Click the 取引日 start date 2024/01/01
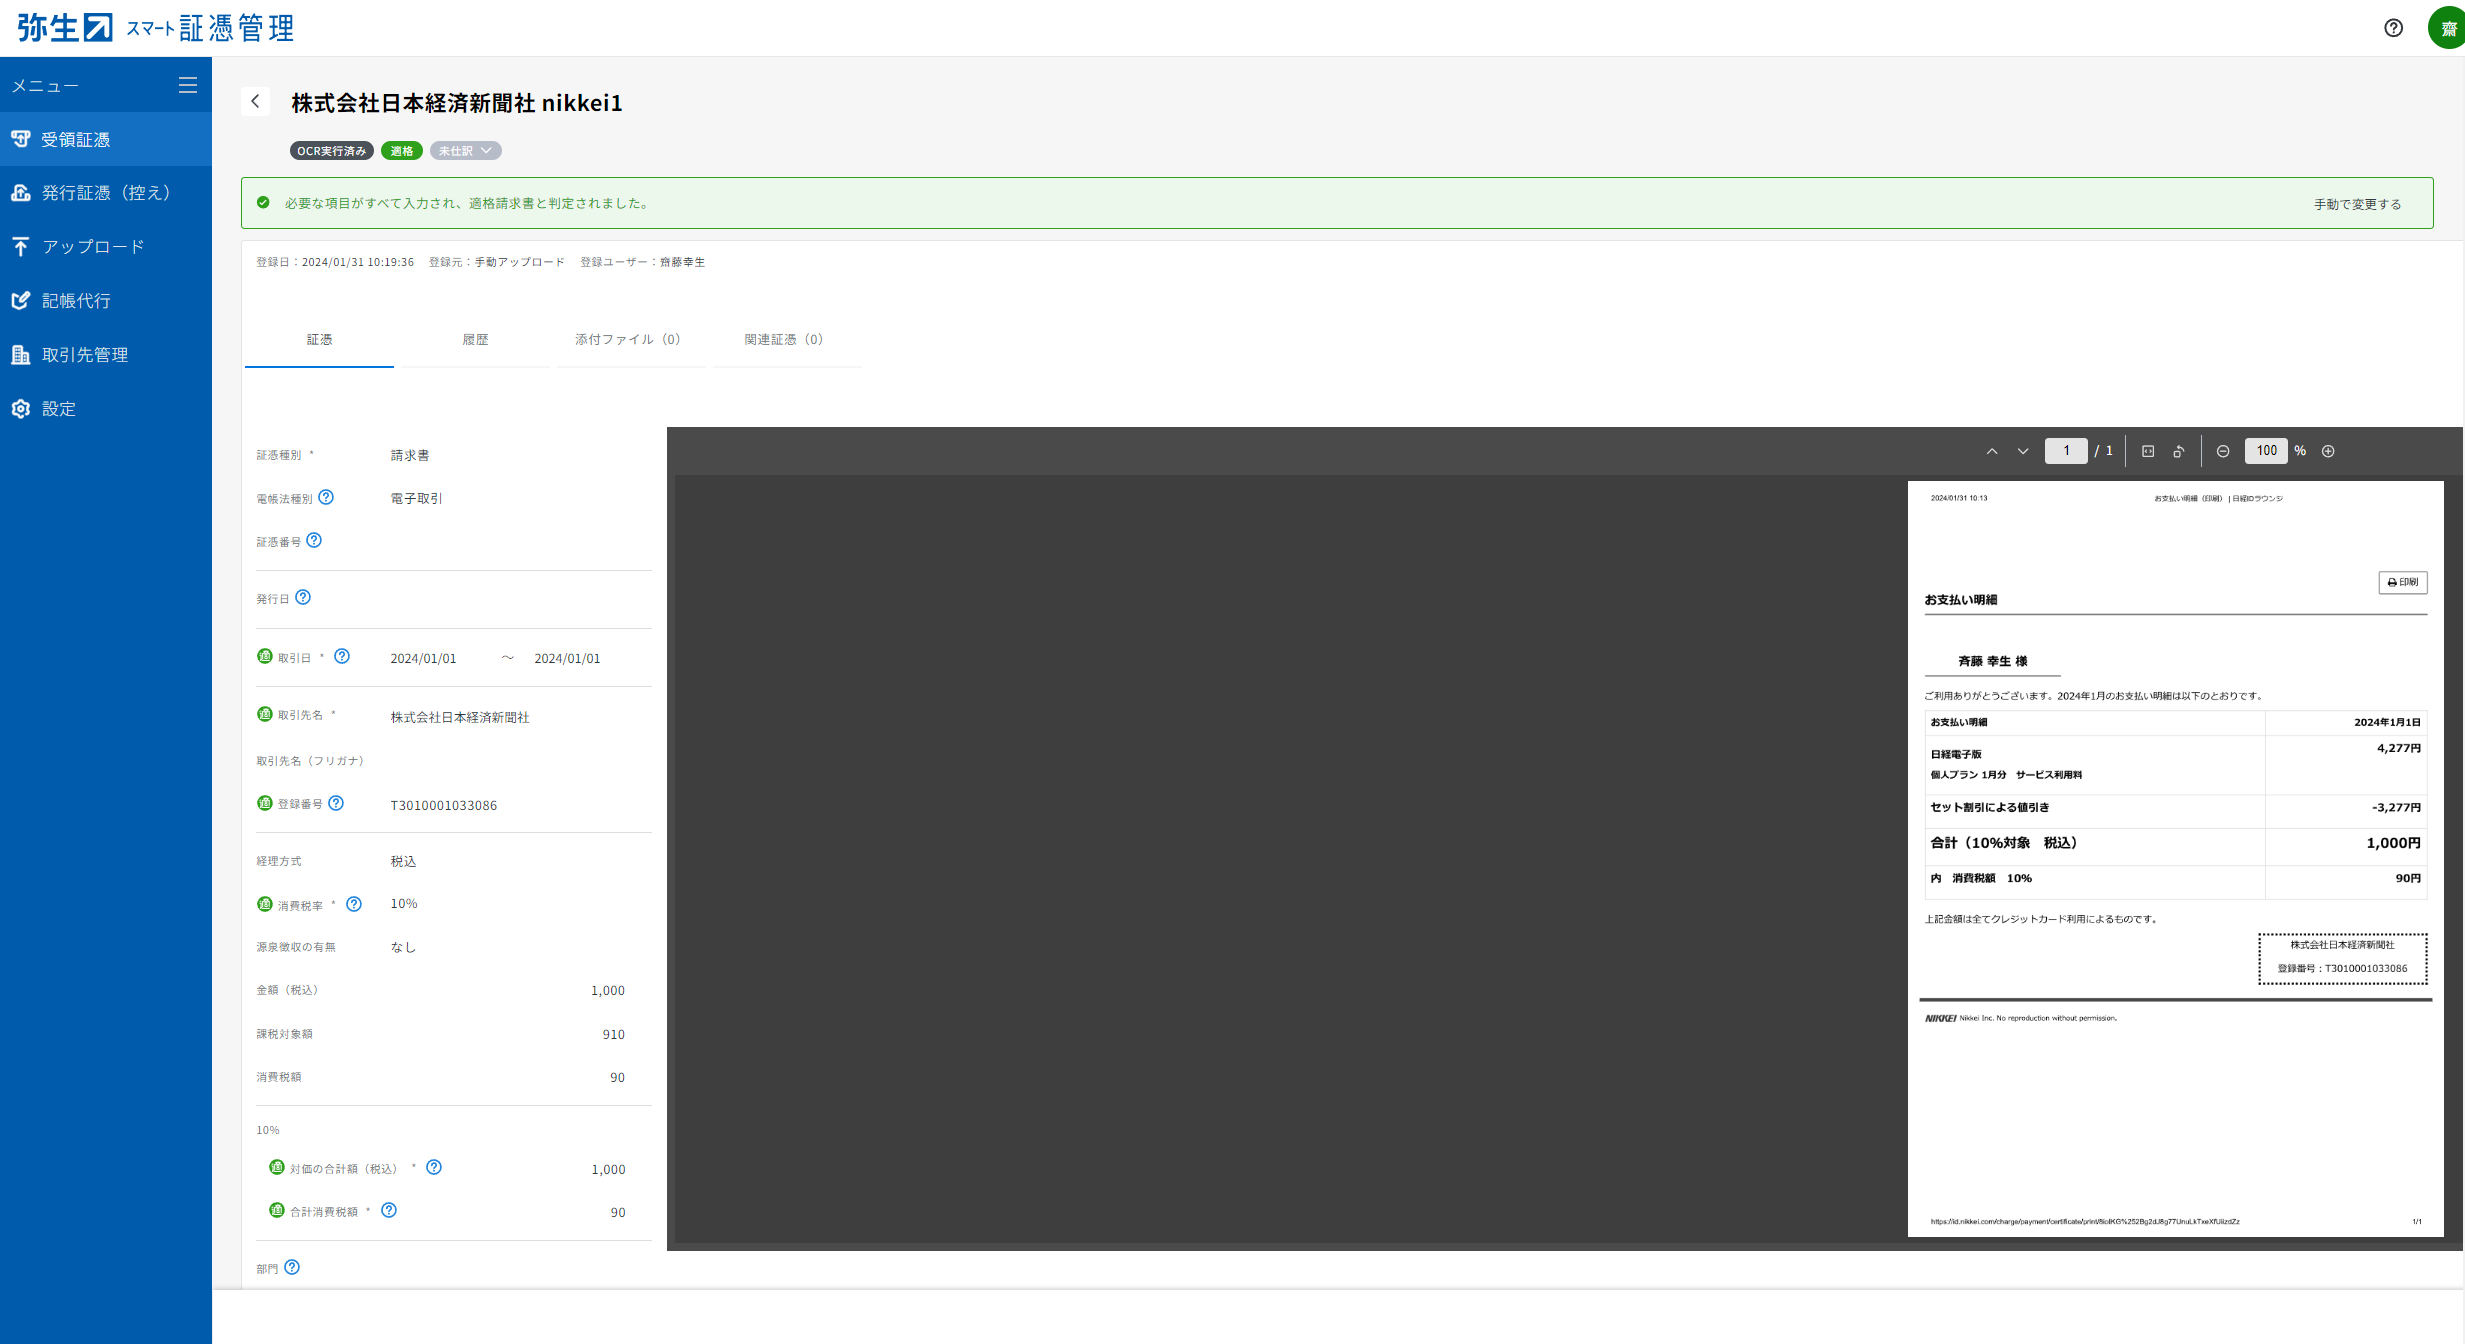 [423, 658]
